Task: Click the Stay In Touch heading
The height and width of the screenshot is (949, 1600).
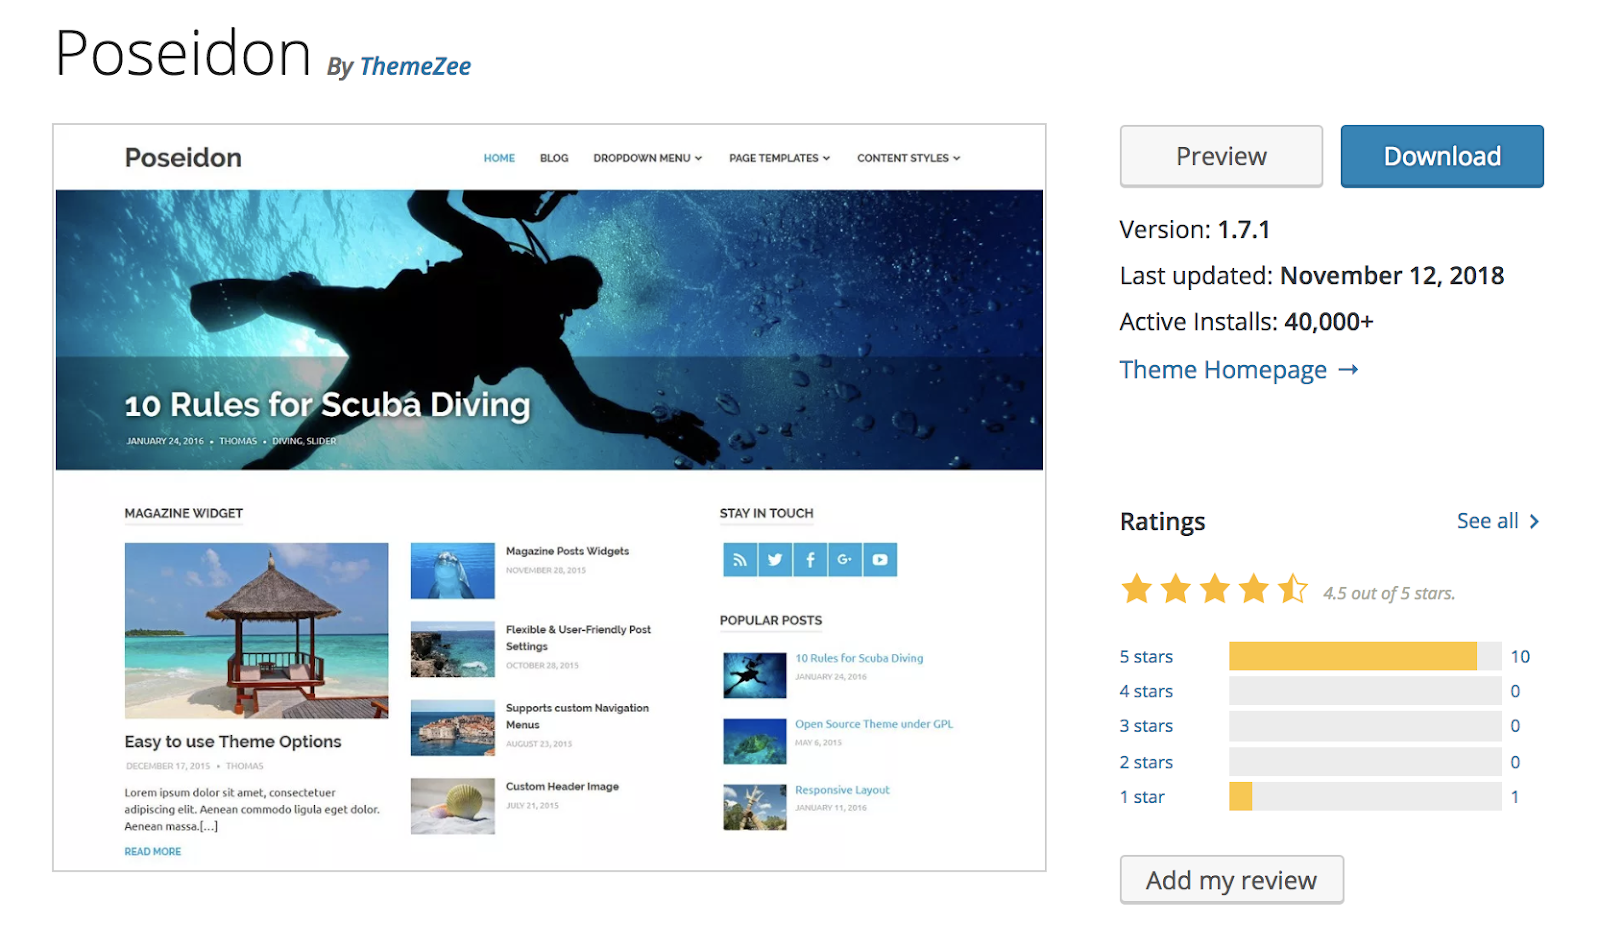Action: (x=767, y=514)
